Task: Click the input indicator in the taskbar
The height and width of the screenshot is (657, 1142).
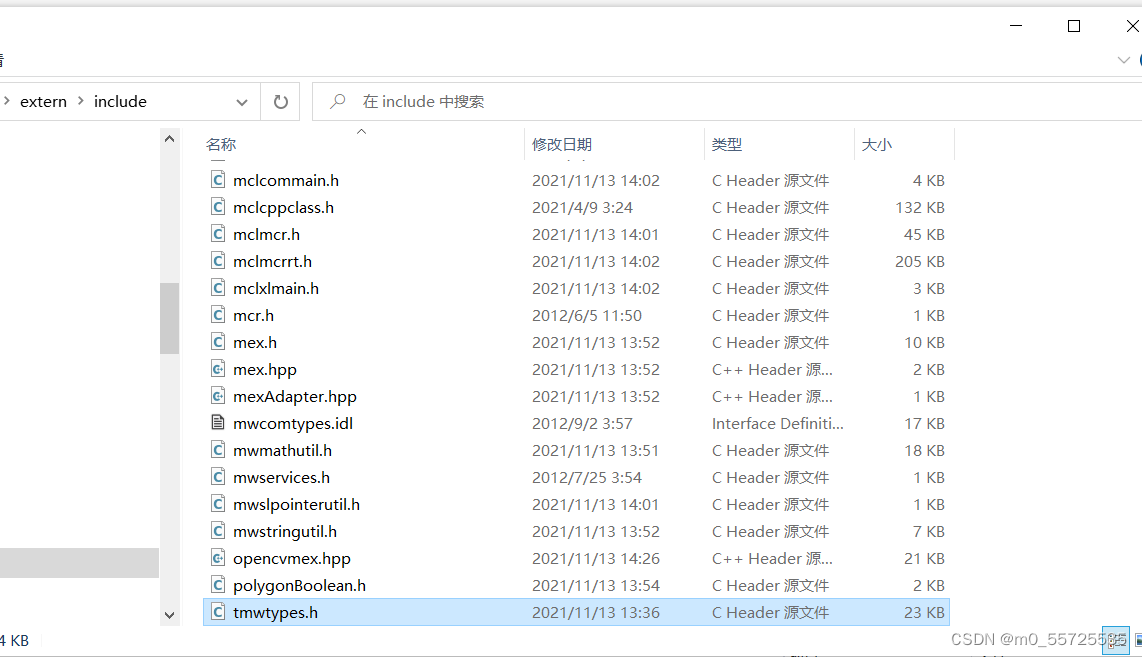Action: click(1115, 640)
